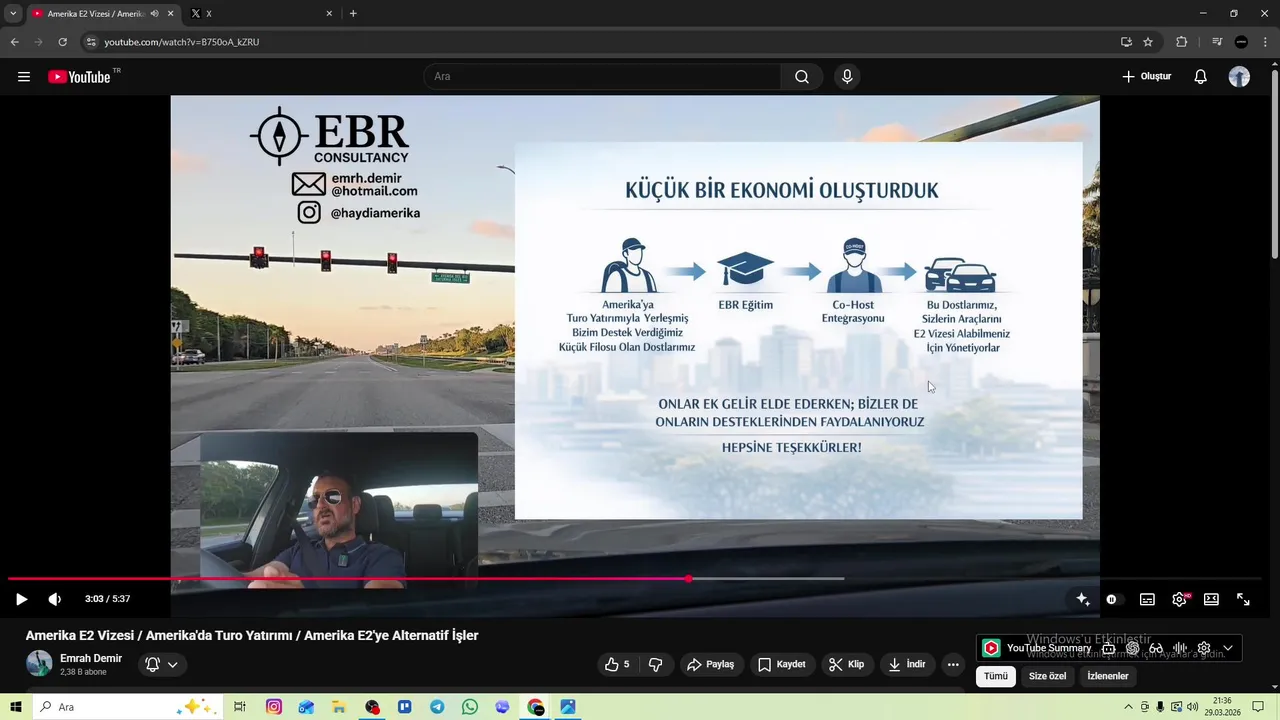Show hidden system tray icons chevron
The image size is (1280, 720).
coord(1129,707)
